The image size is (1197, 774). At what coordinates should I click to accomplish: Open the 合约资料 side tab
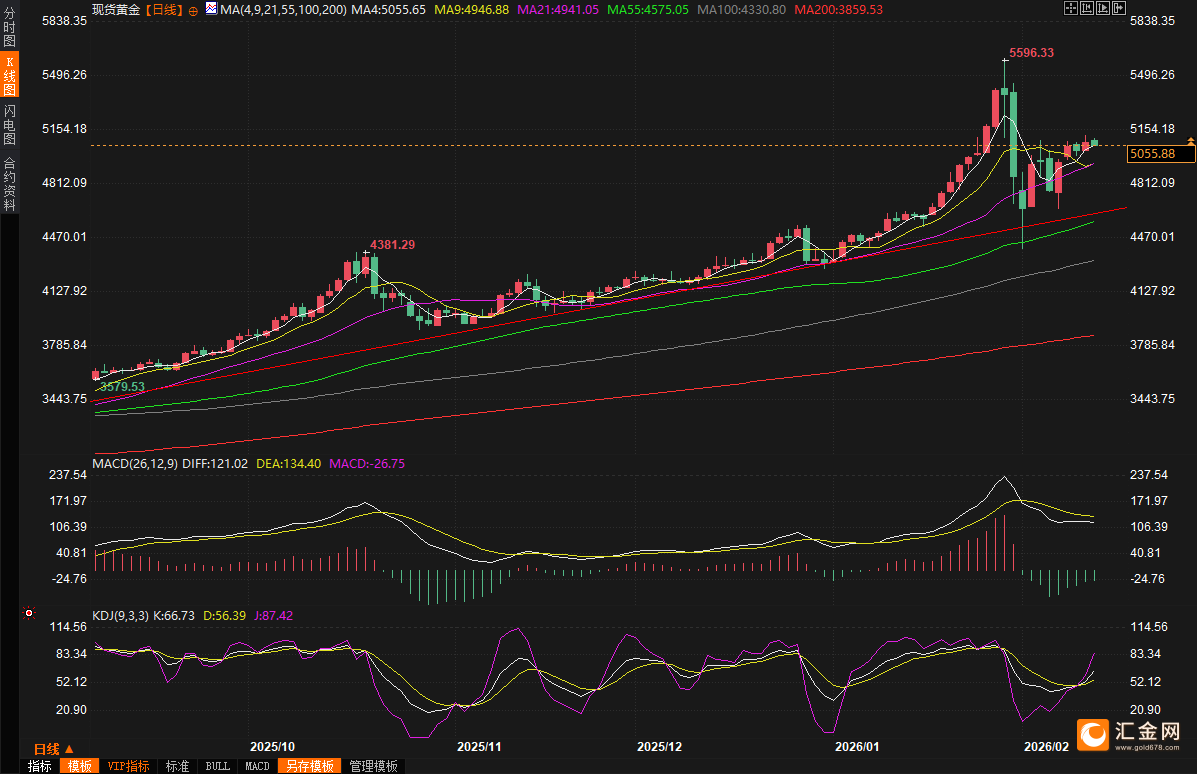(9, 184)
